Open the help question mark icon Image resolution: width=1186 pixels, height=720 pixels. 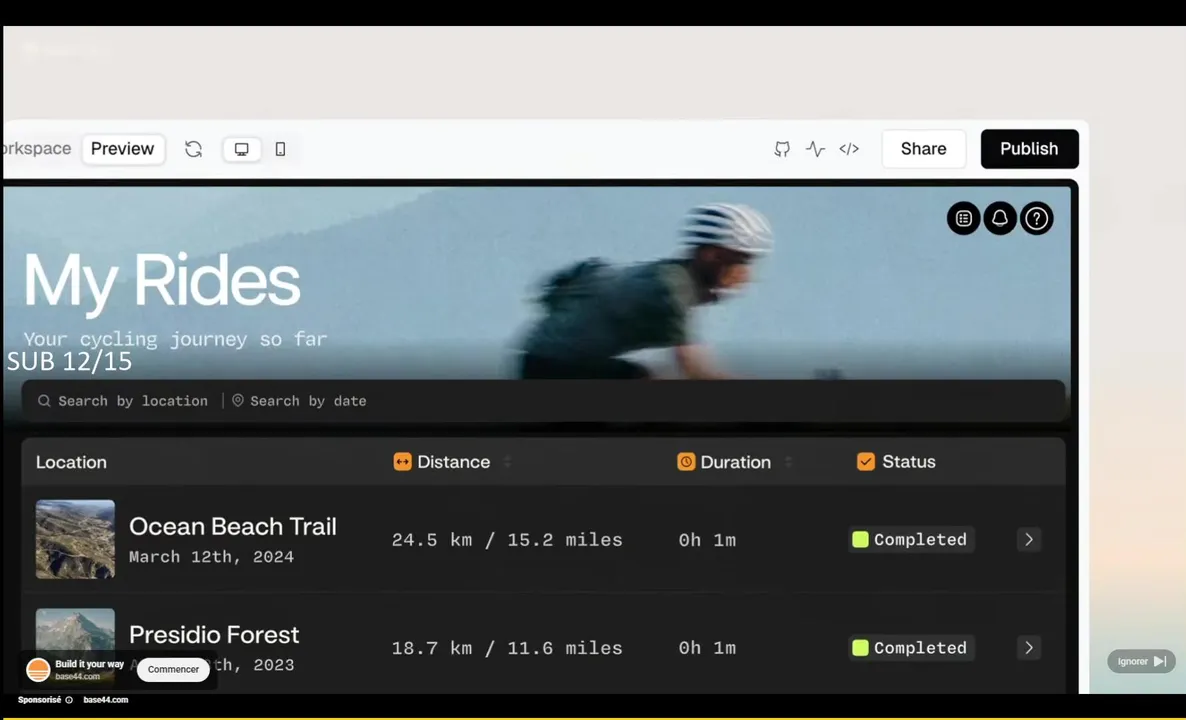(x=1036, y=219)
